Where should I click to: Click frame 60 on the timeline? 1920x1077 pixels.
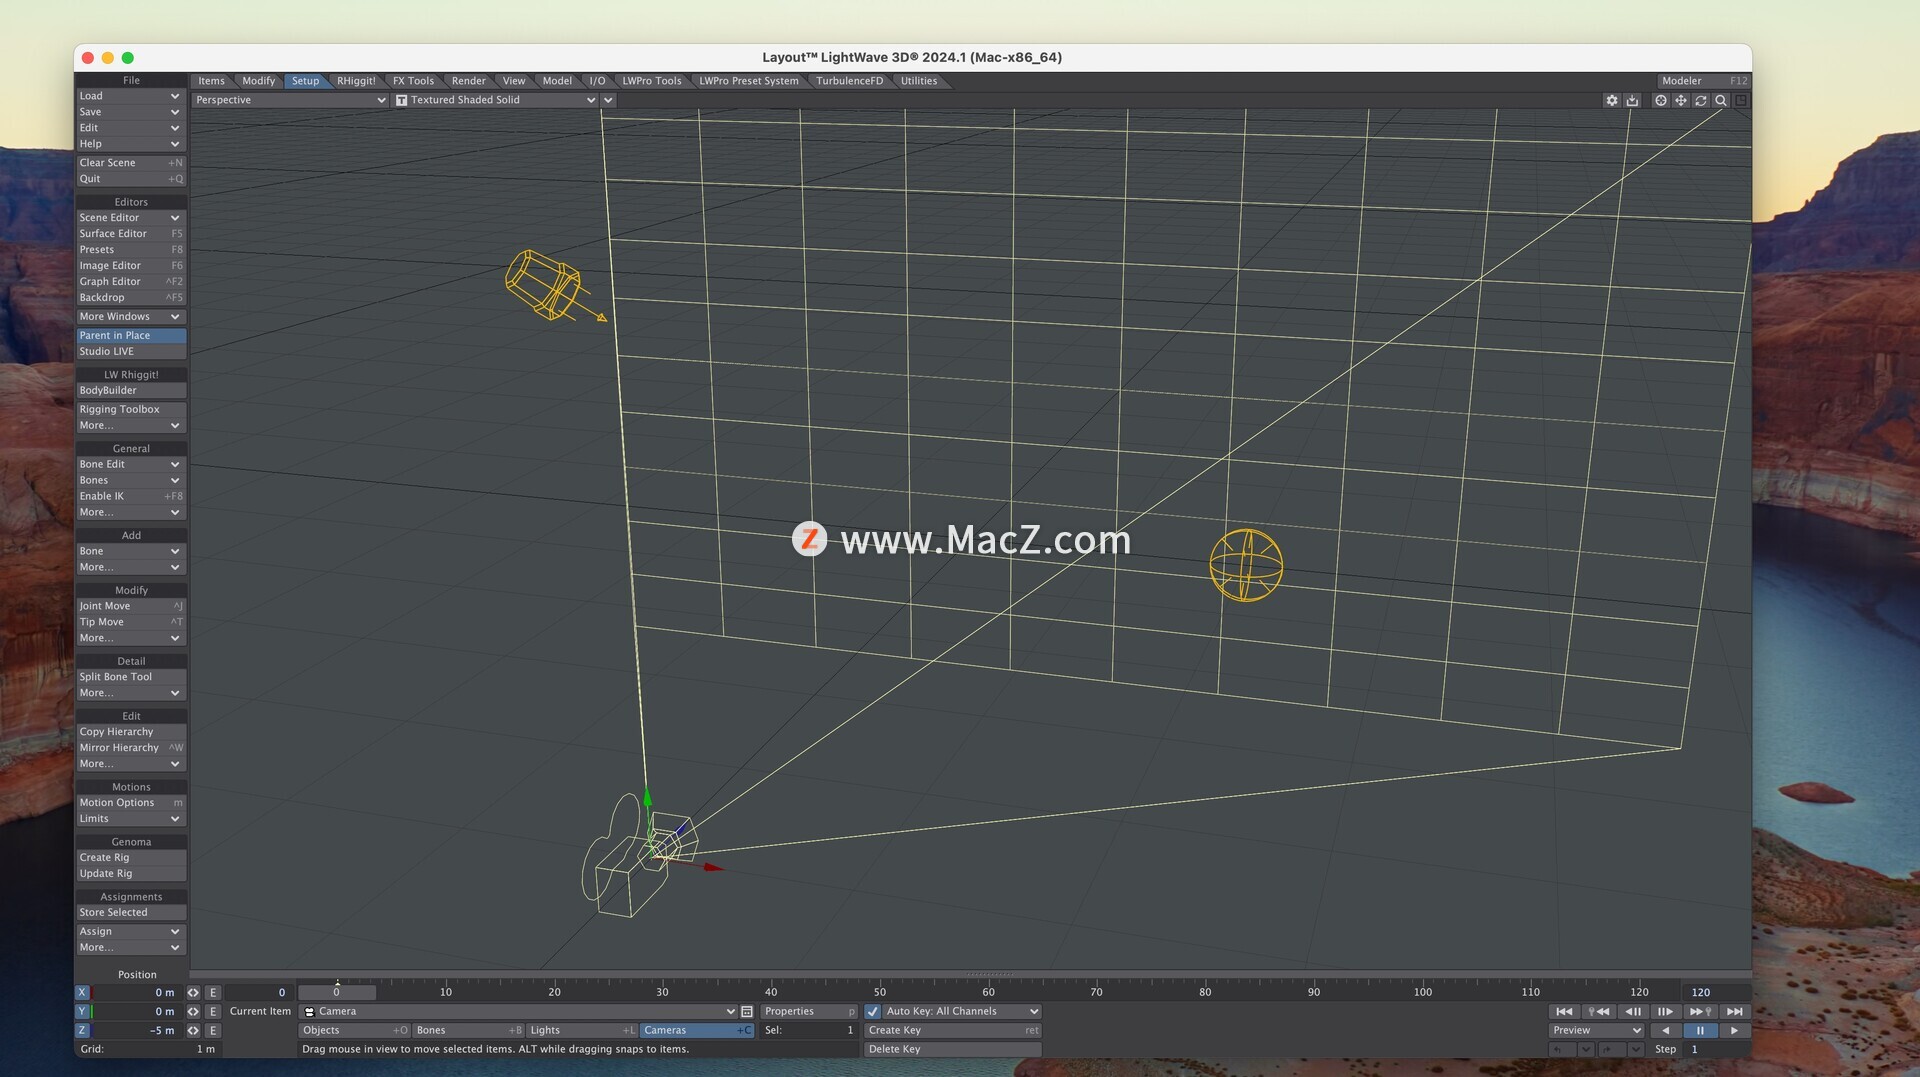(x=988, y=992)
